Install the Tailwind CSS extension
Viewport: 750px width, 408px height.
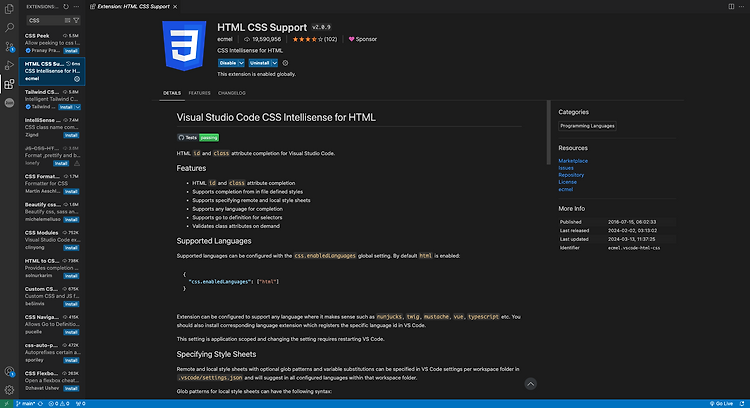pyautogui.click(x=66, y=107)
